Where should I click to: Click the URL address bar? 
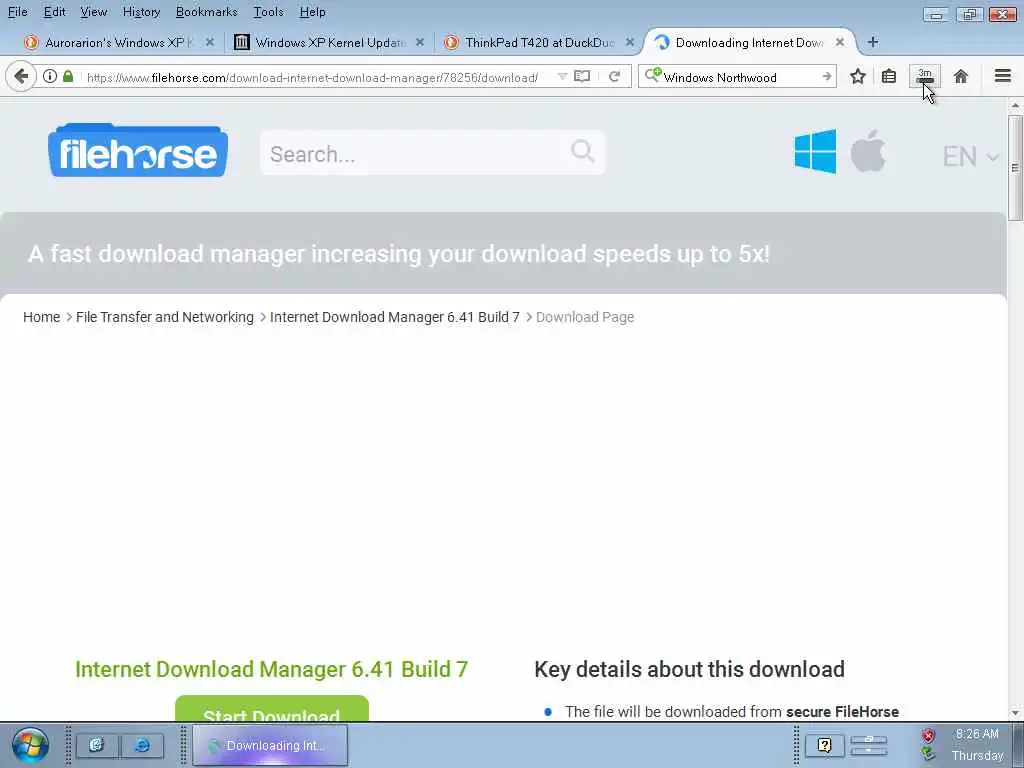(x=312, y=77)
